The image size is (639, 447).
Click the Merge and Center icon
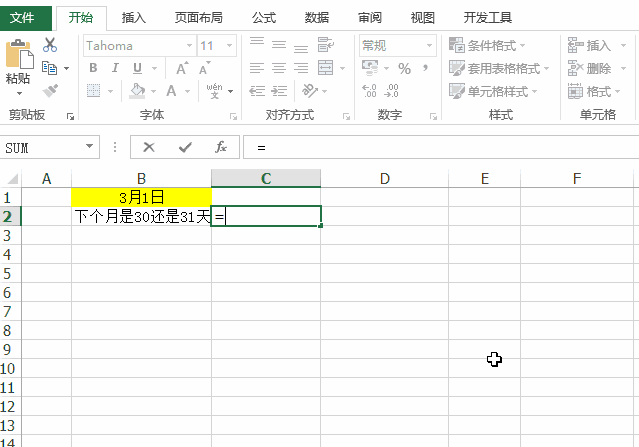[x=326, y=68]
